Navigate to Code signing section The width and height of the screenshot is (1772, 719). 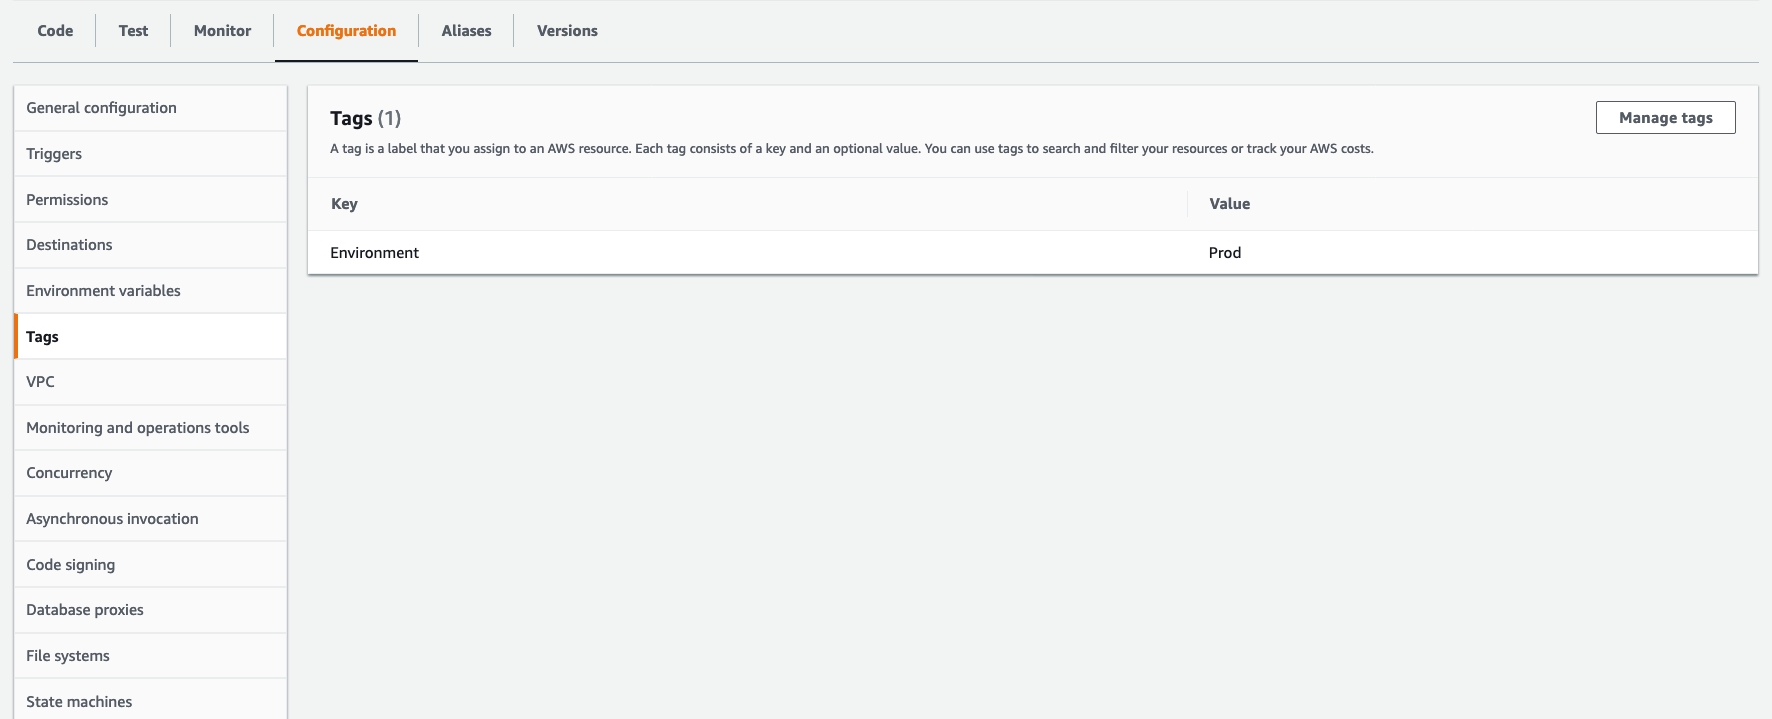point(70,564)
